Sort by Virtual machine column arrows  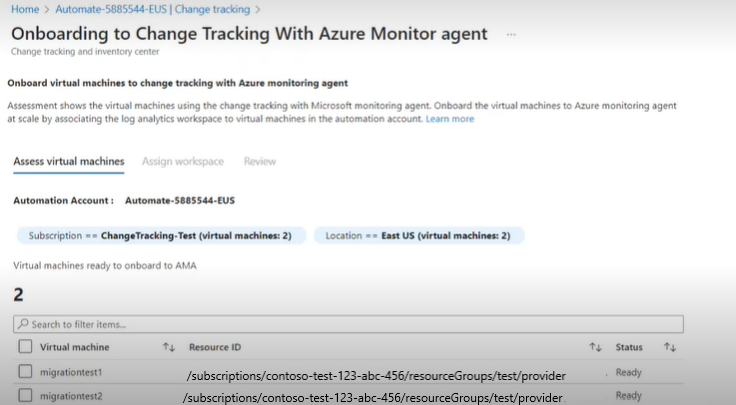[169, 347]
